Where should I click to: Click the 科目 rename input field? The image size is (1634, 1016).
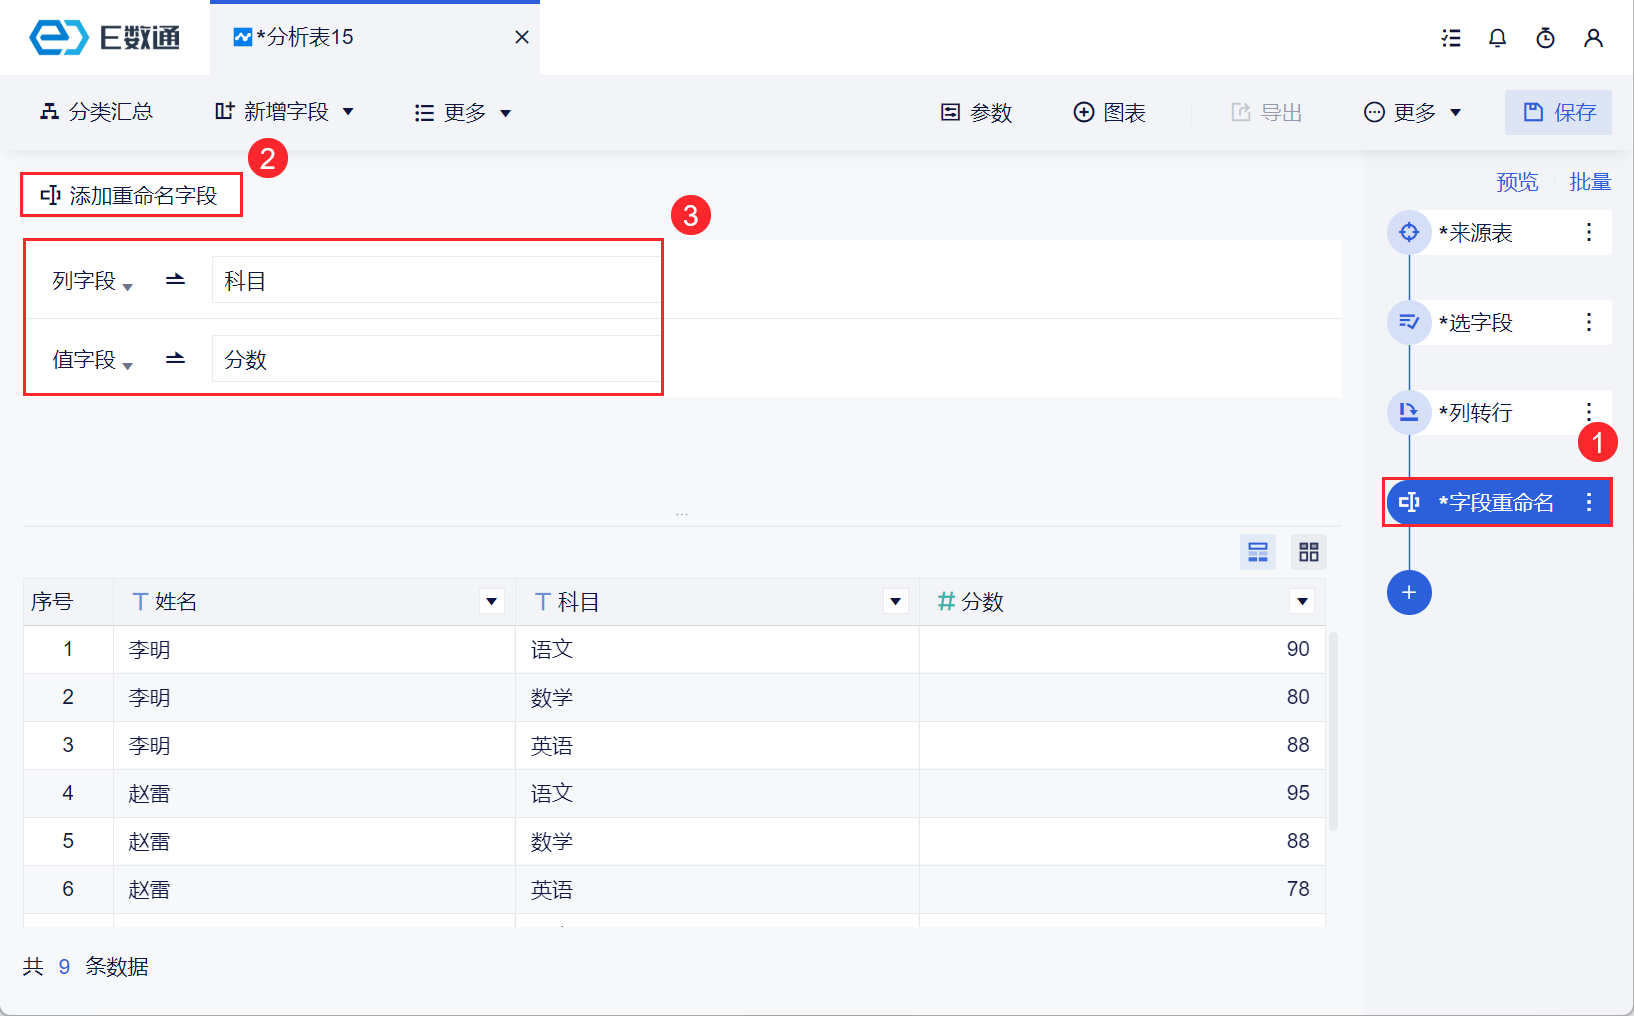tap(435, 281)
